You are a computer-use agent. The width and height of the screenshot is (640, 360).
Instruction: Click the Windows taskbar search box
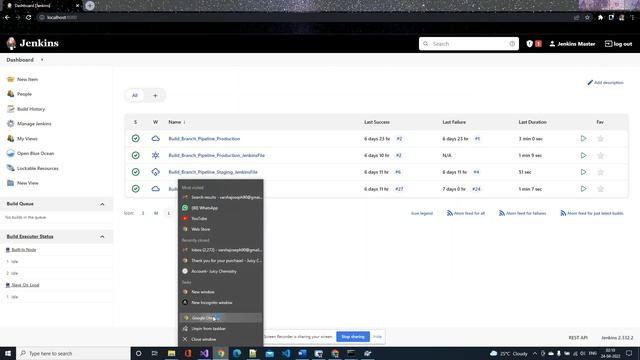pyautogui.click(x=73, y=353)
